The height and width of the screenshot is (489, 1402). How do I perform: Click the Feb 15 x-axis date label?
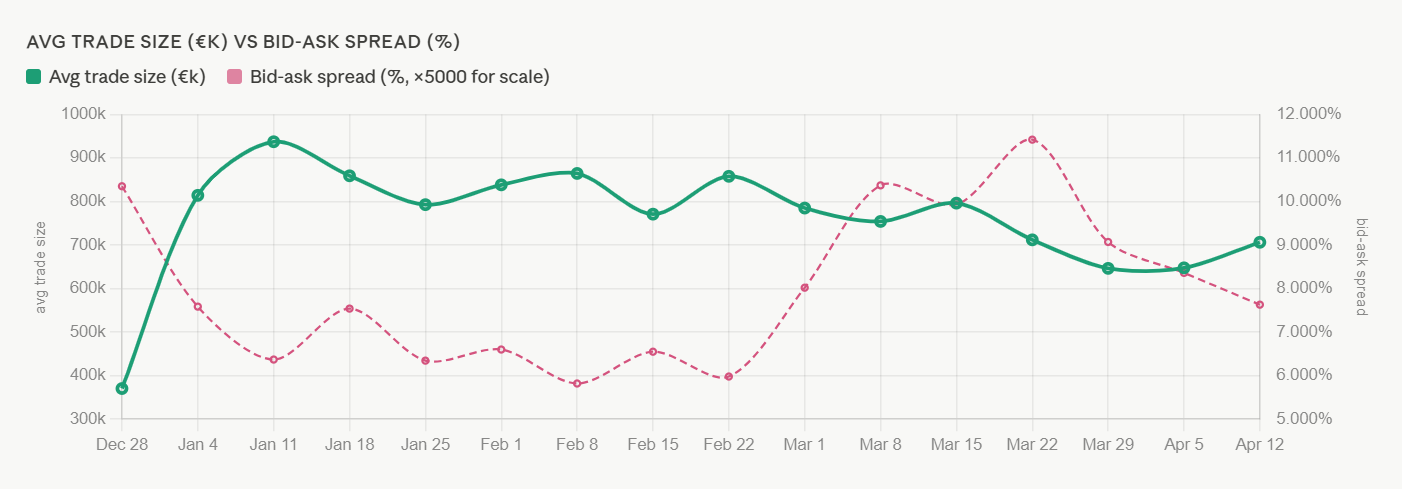(x=653, y=443)
